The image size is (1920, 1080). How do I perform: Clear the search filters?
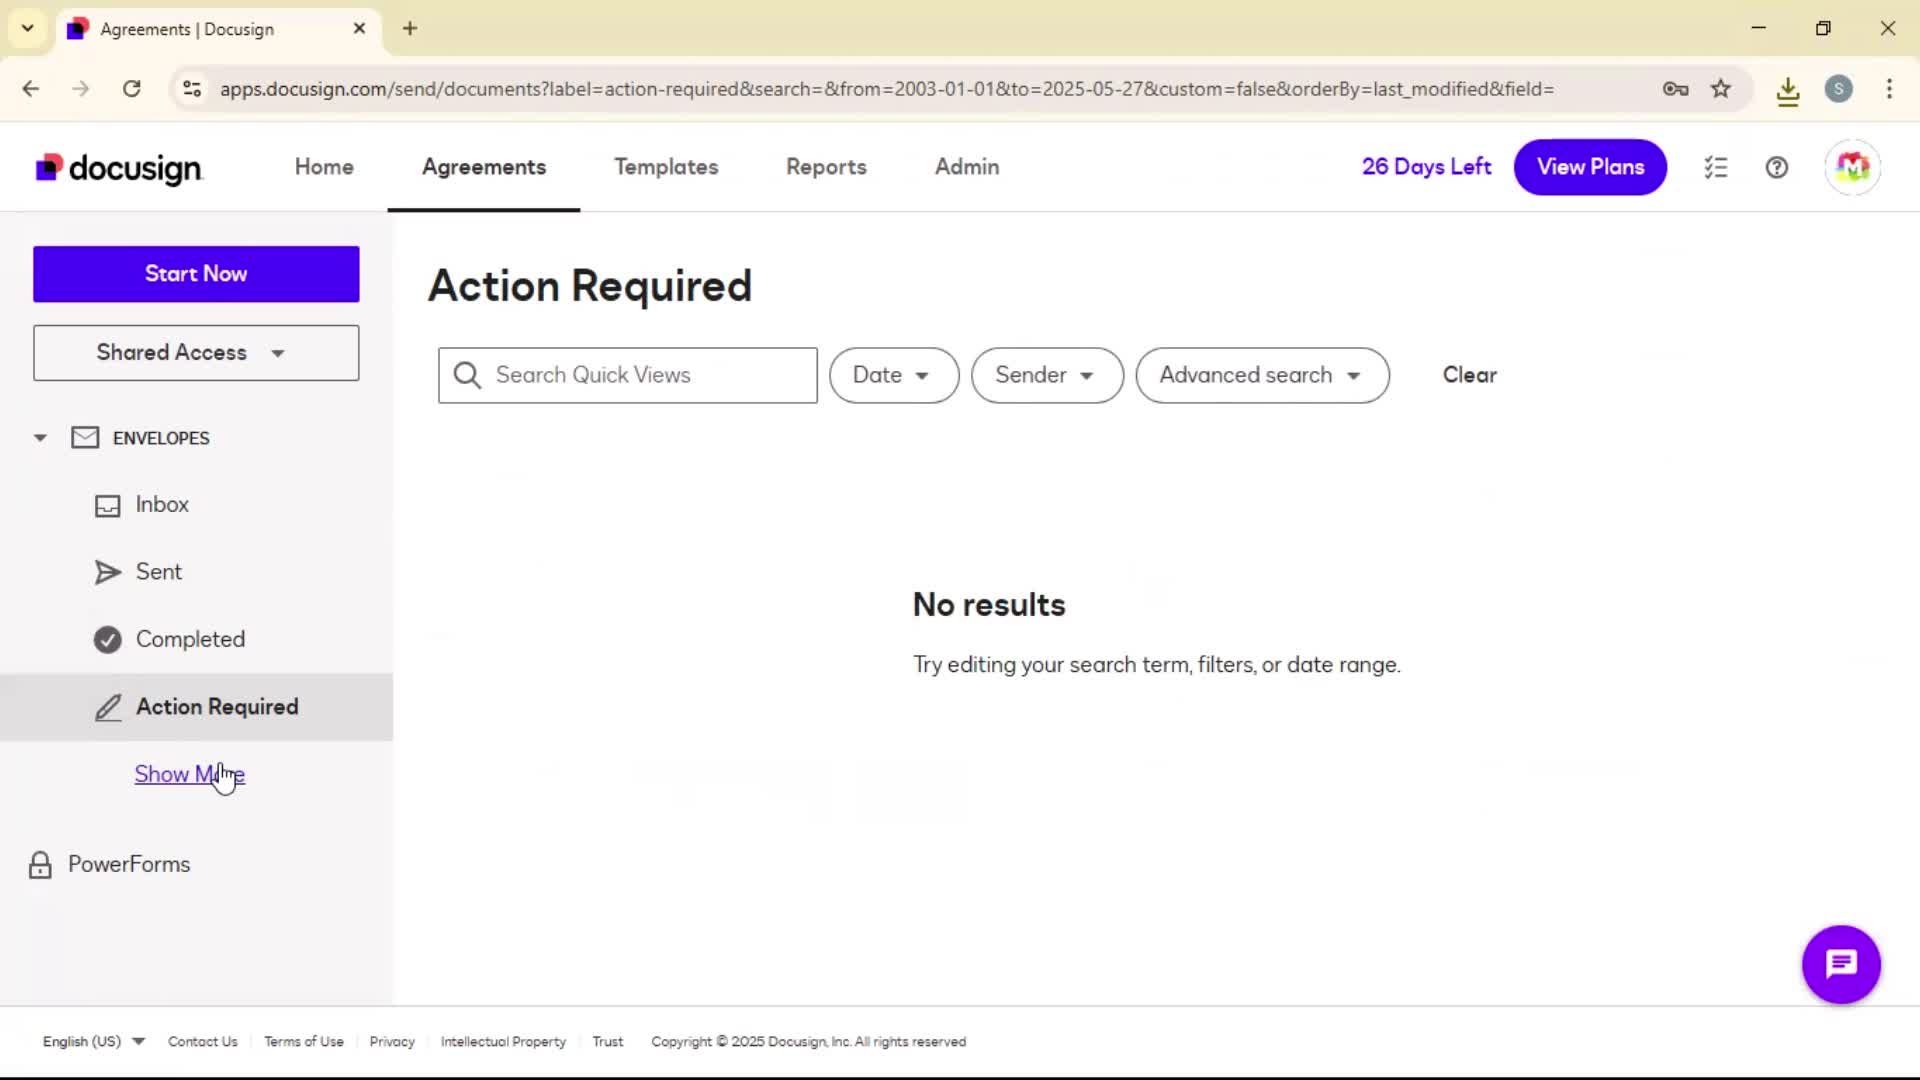coord(1469,375)
